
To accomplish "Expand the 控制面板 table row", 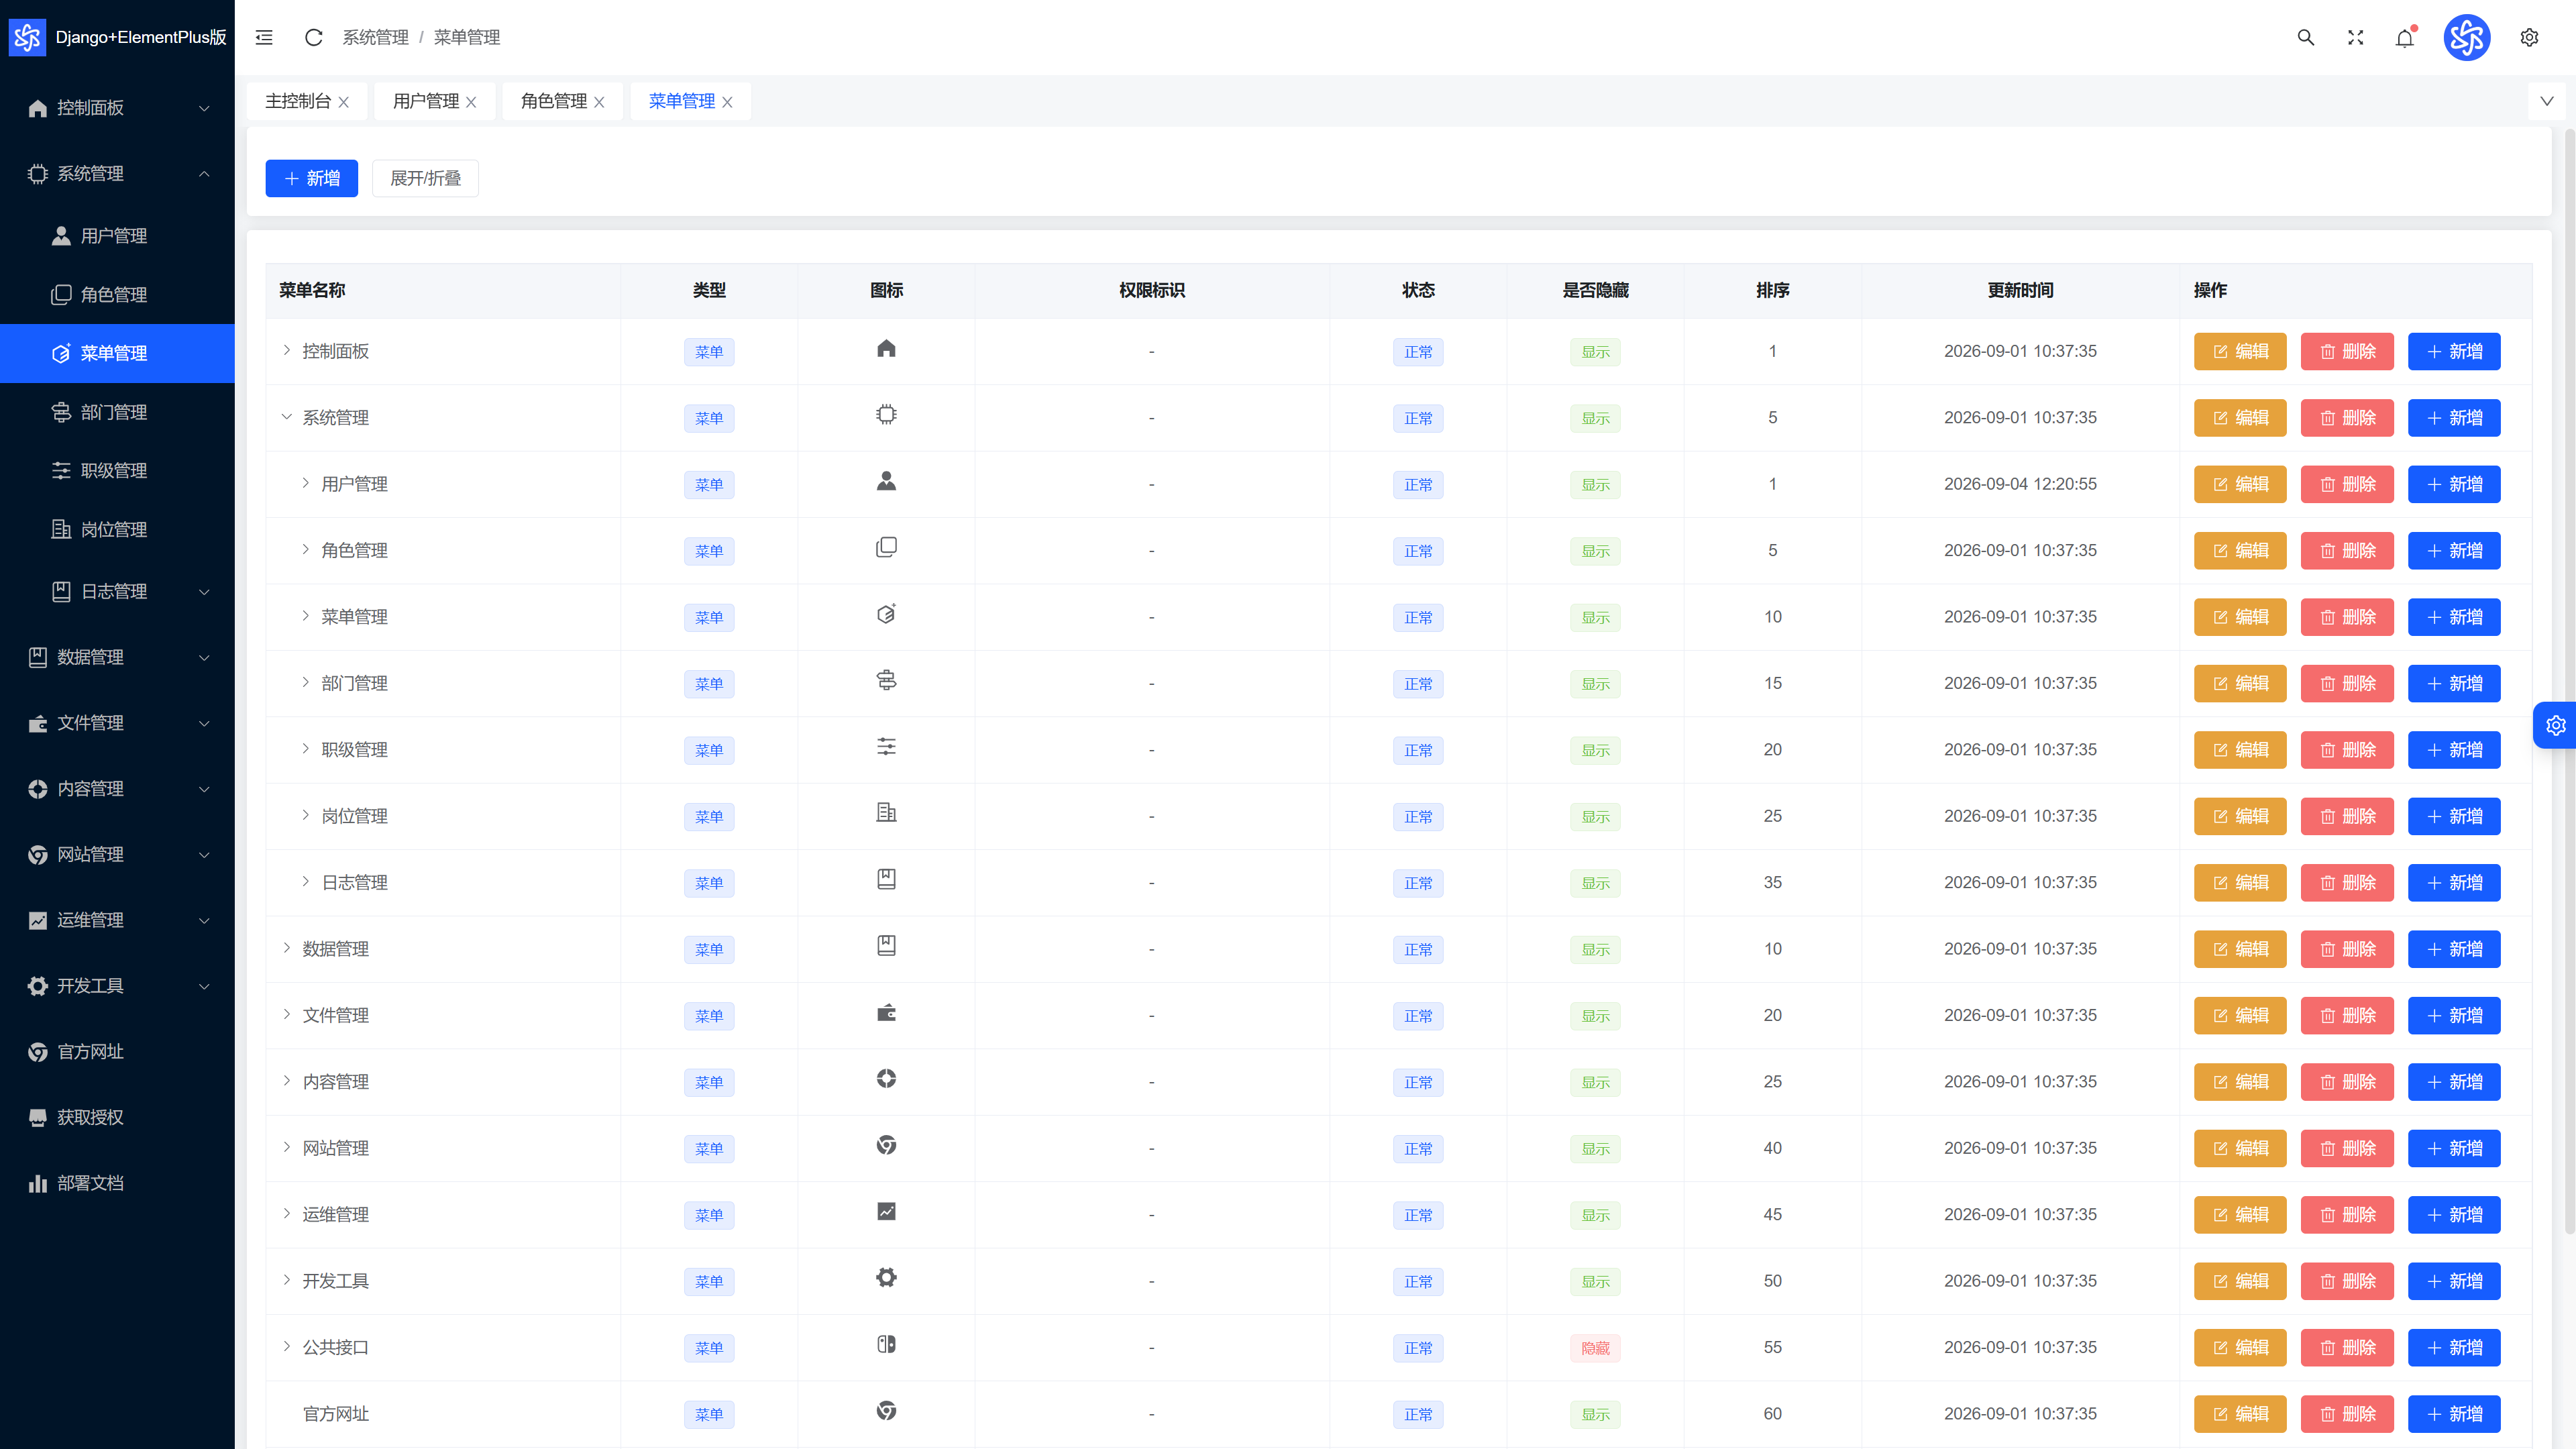I will (x=286, y=350).
